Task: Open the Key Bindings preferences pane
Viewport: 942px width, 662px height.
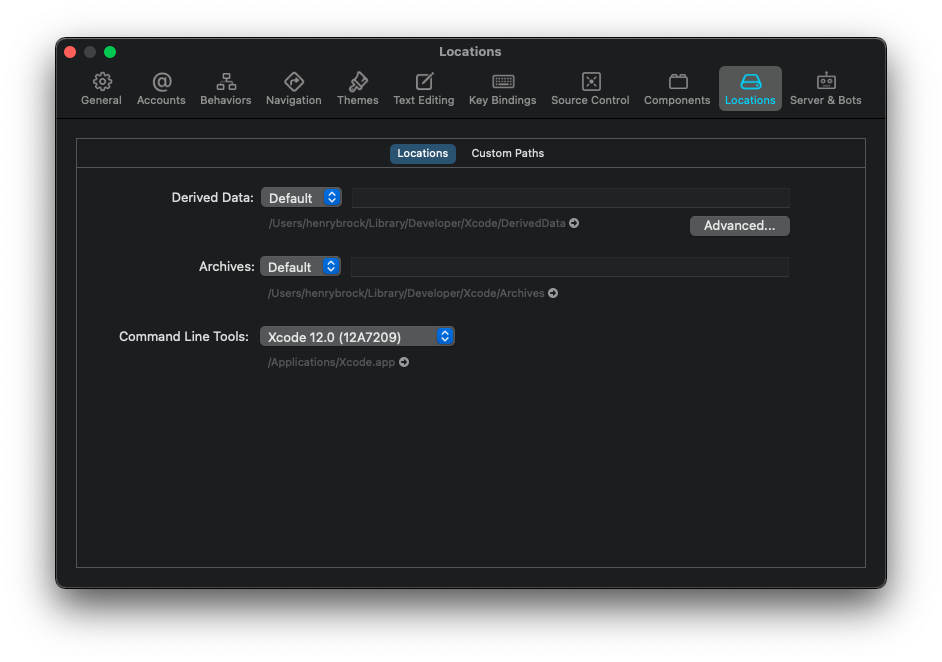Action: 502,88
